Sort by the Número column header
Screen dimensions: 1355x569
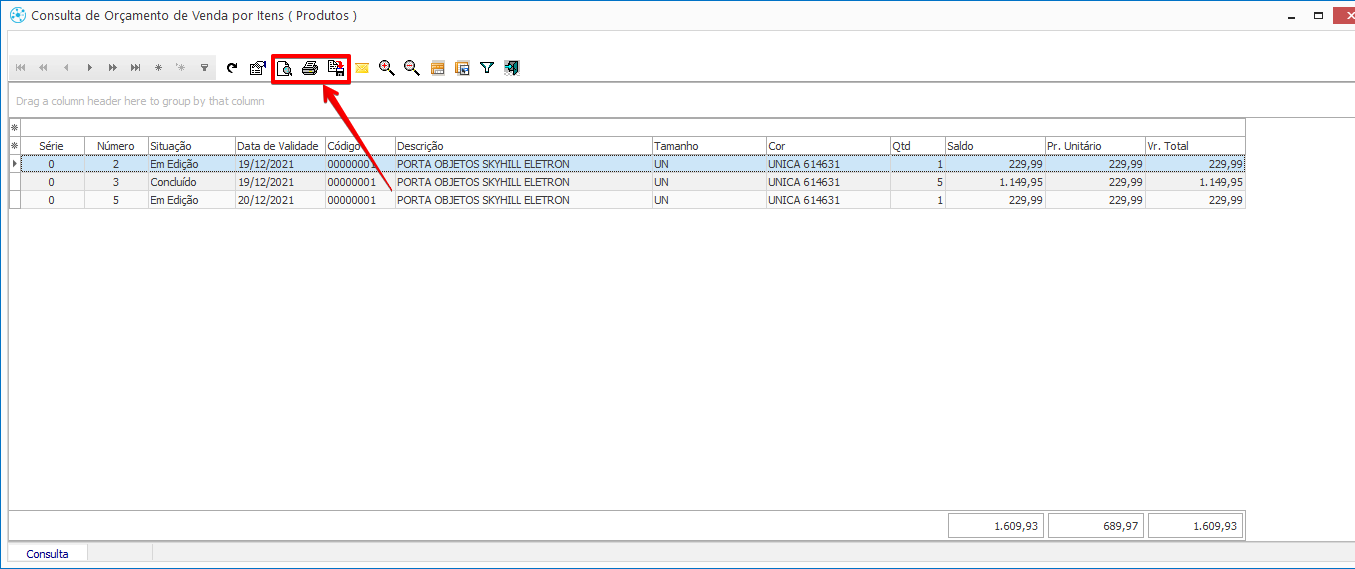(x=116, y=146)
